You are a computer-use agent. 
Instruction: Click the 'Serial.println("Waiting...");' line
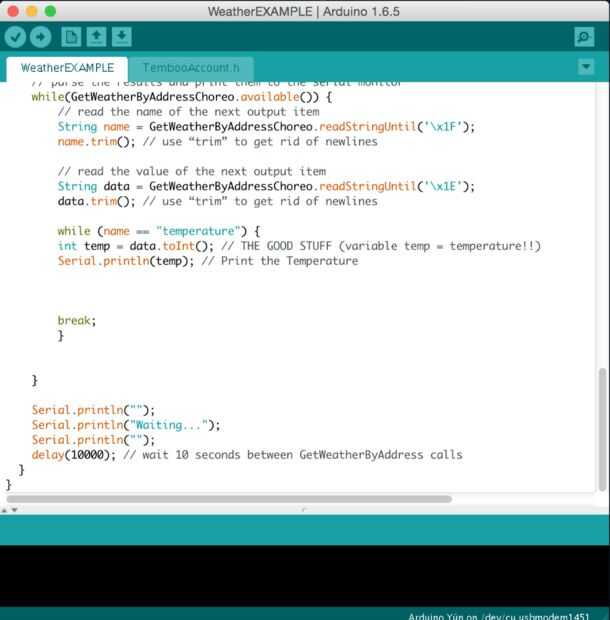pyautogui.click(x=126, y=425)
